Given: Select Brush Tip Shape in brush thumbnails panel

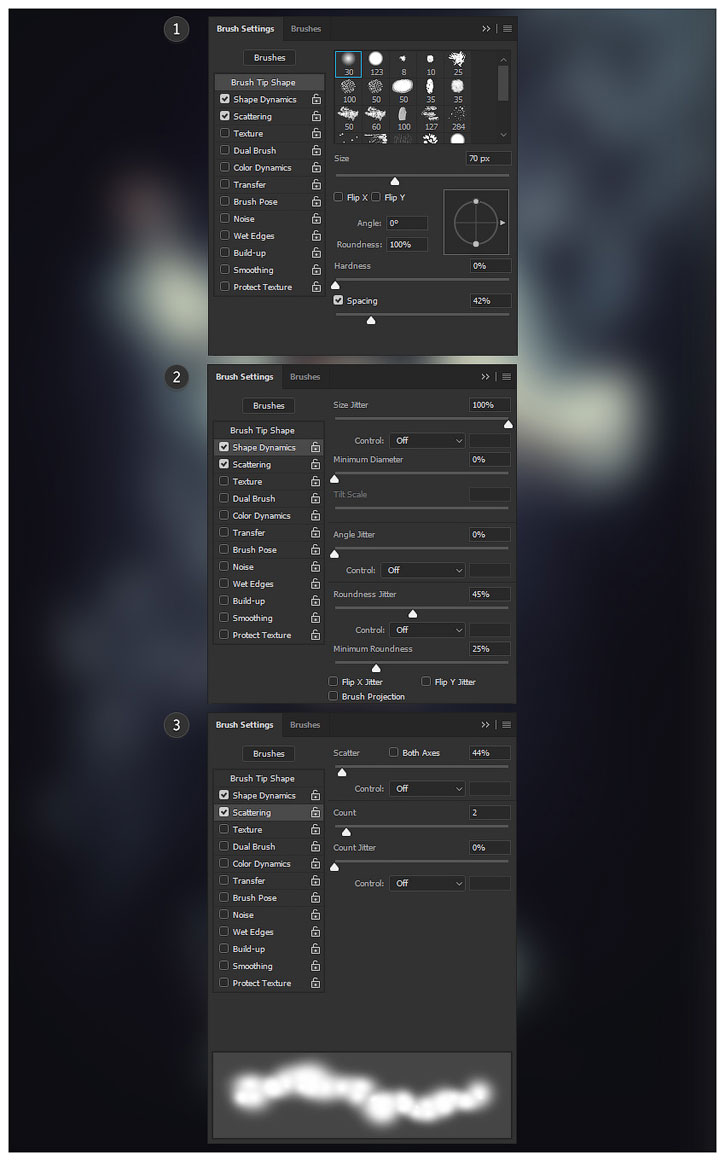Looking at the screenshot, I should [x=269, y=82].
